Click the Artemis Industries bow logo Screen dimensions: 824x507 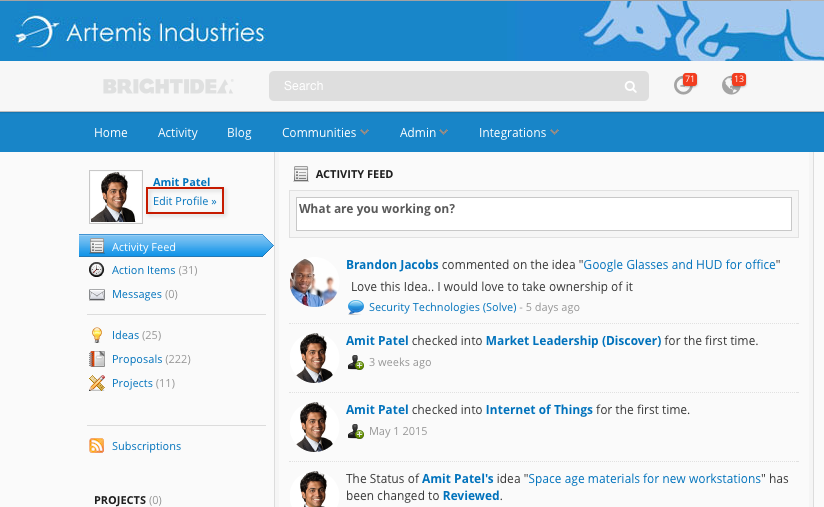(37, 32)
